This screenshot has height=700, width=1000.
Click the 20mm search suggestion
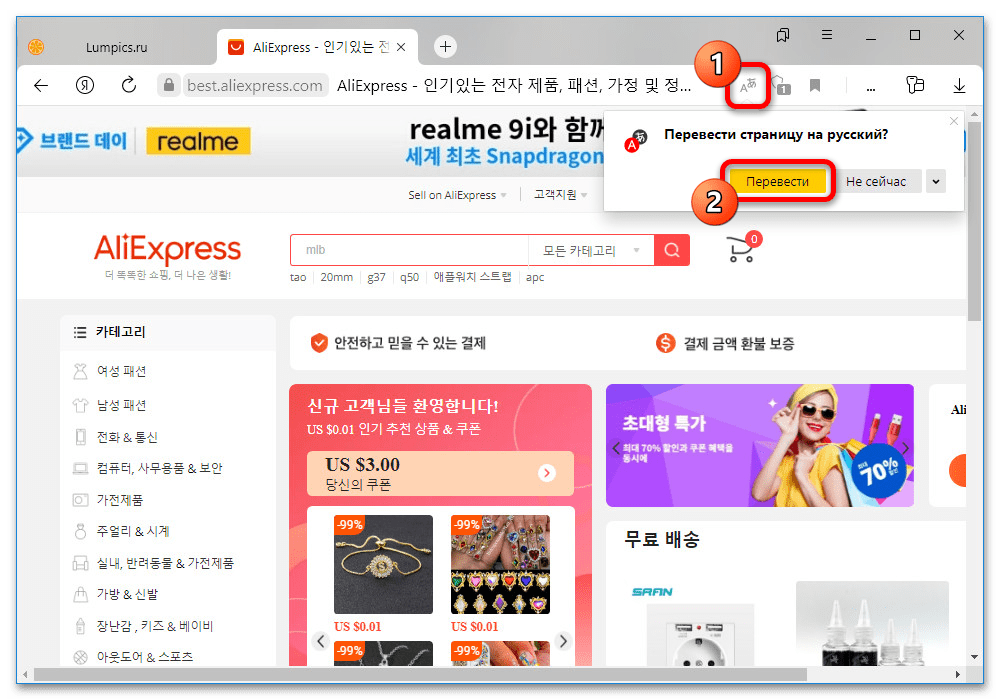point(336,277)
